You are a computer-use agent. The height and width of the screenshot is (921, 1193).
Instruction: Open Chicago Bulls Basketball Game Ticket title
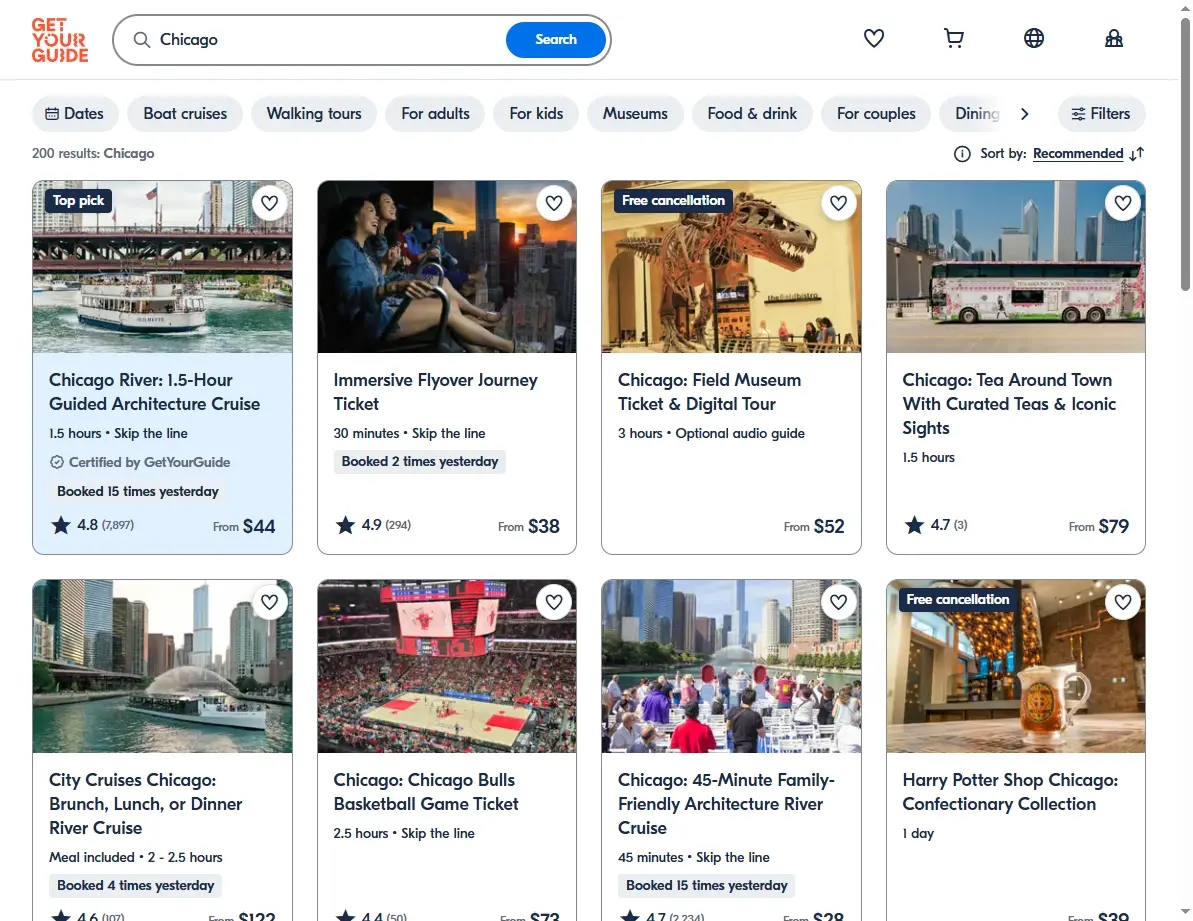[x=425, y=792]
